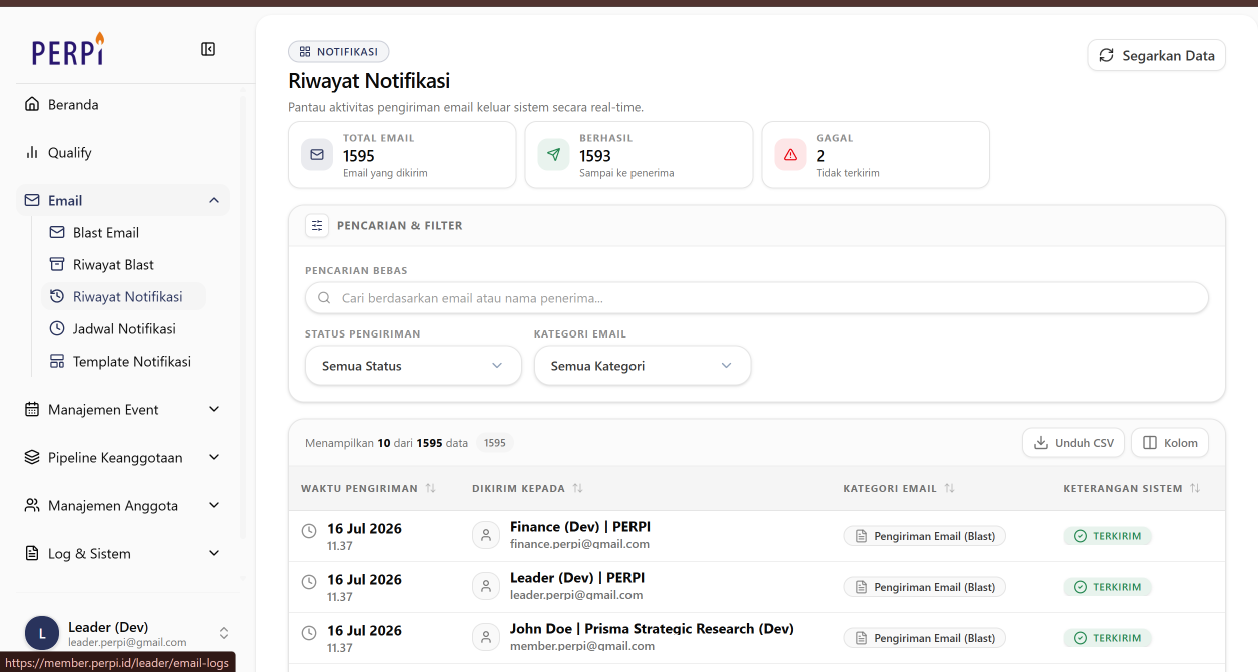Viewport: 1258px width, 672px height.
Task: Expand Log & Sistem section
Action: coord(123,553)
